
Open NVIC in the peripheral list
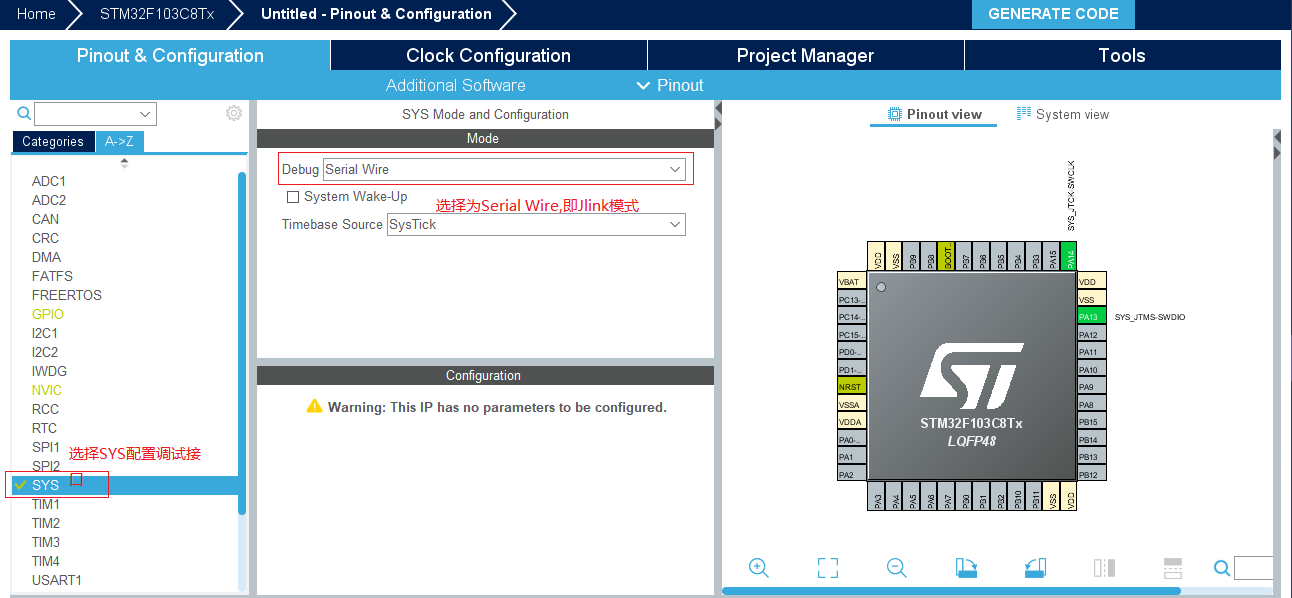tap(47, 390)
